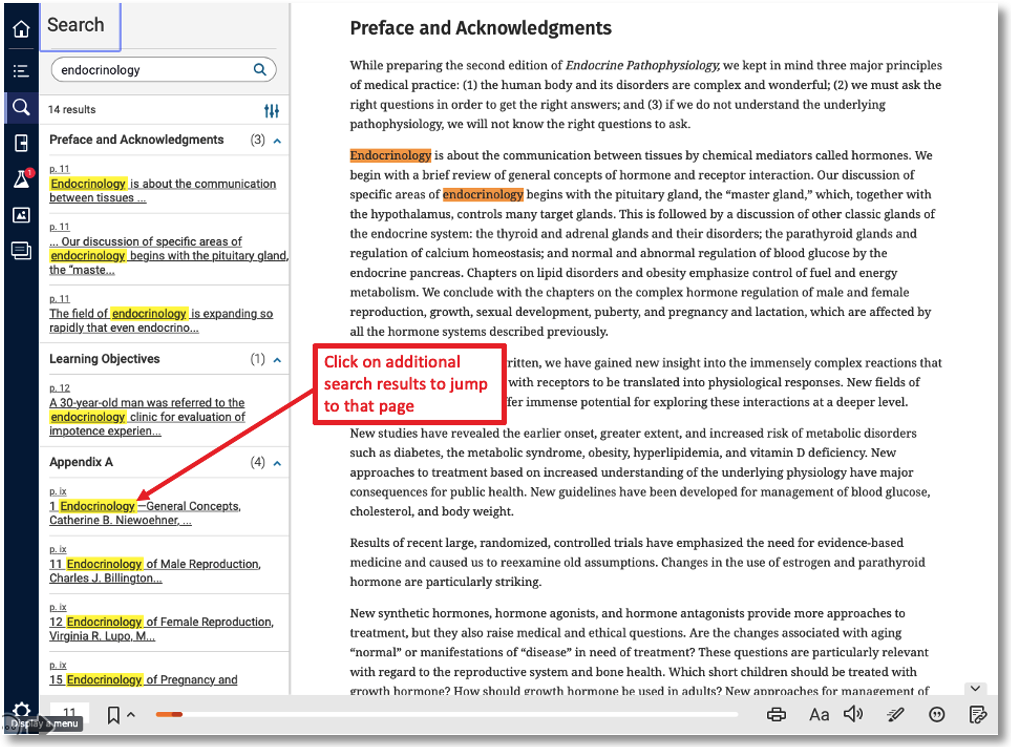Viewport: 1011px width, 747px height.
Task: Click the page number 11 box
Action: [70, 713]
